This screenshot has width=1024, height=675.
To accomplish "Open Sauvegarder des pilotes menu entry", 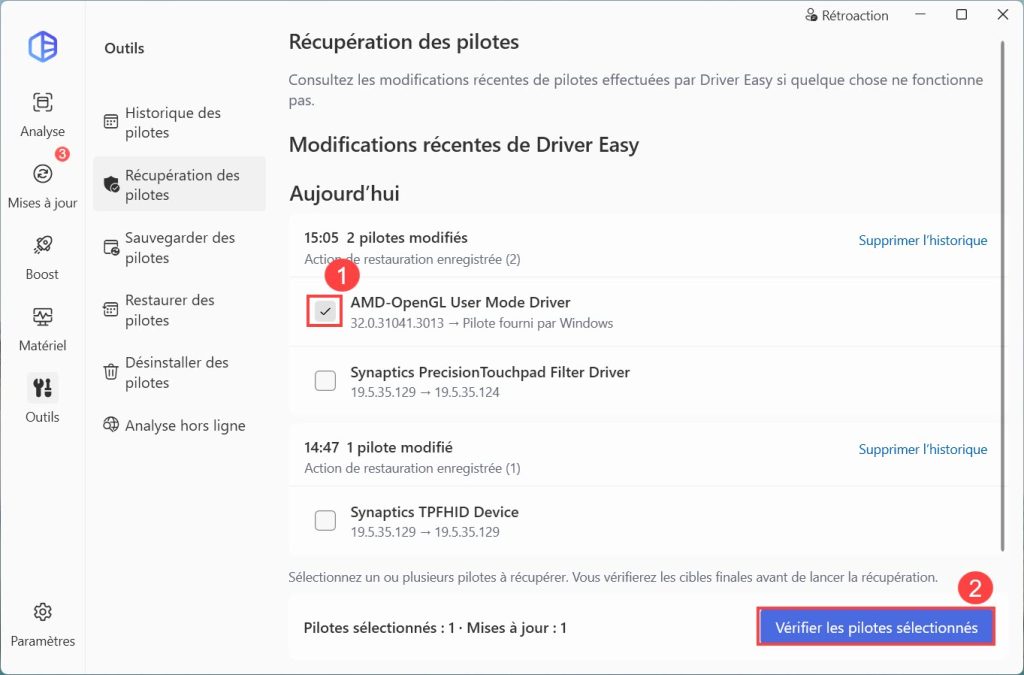I will point(179,247).
